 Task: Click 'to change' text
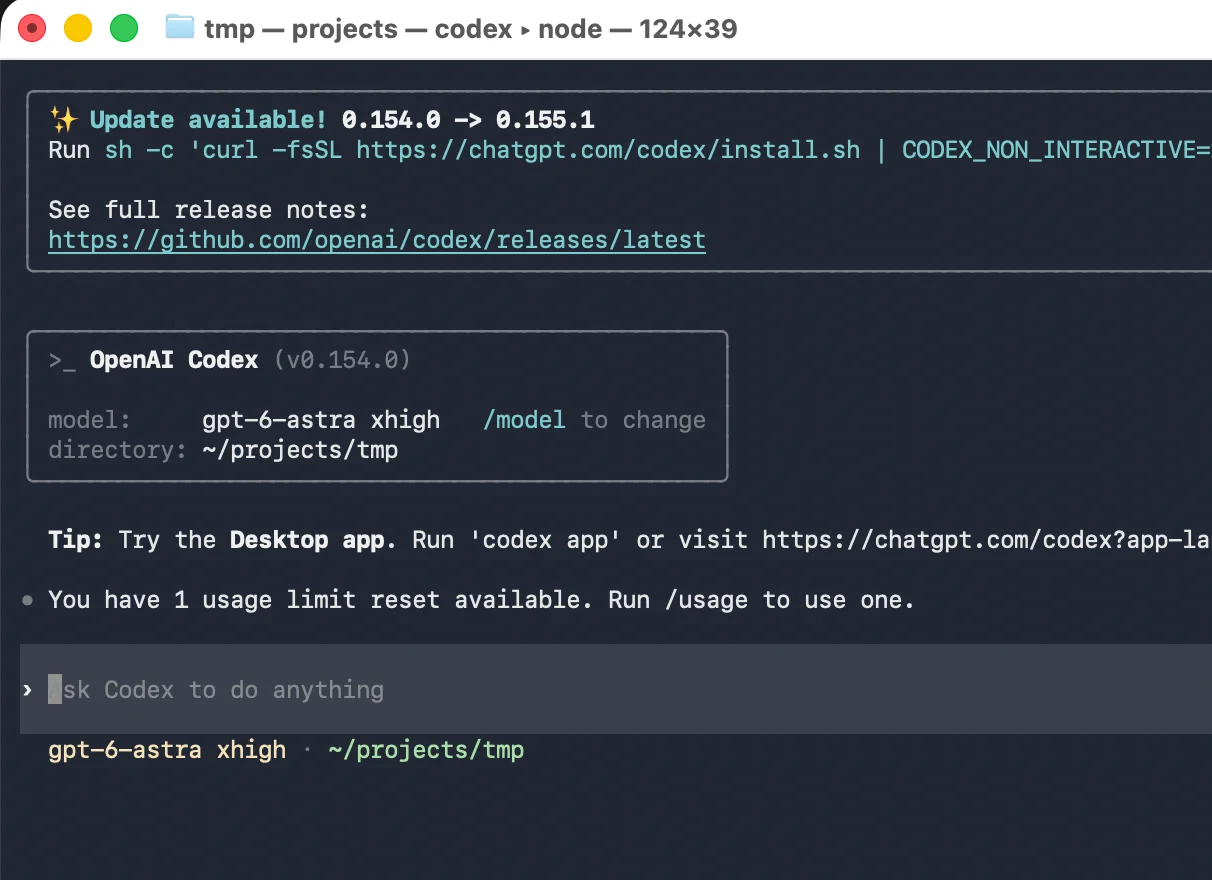643,420
